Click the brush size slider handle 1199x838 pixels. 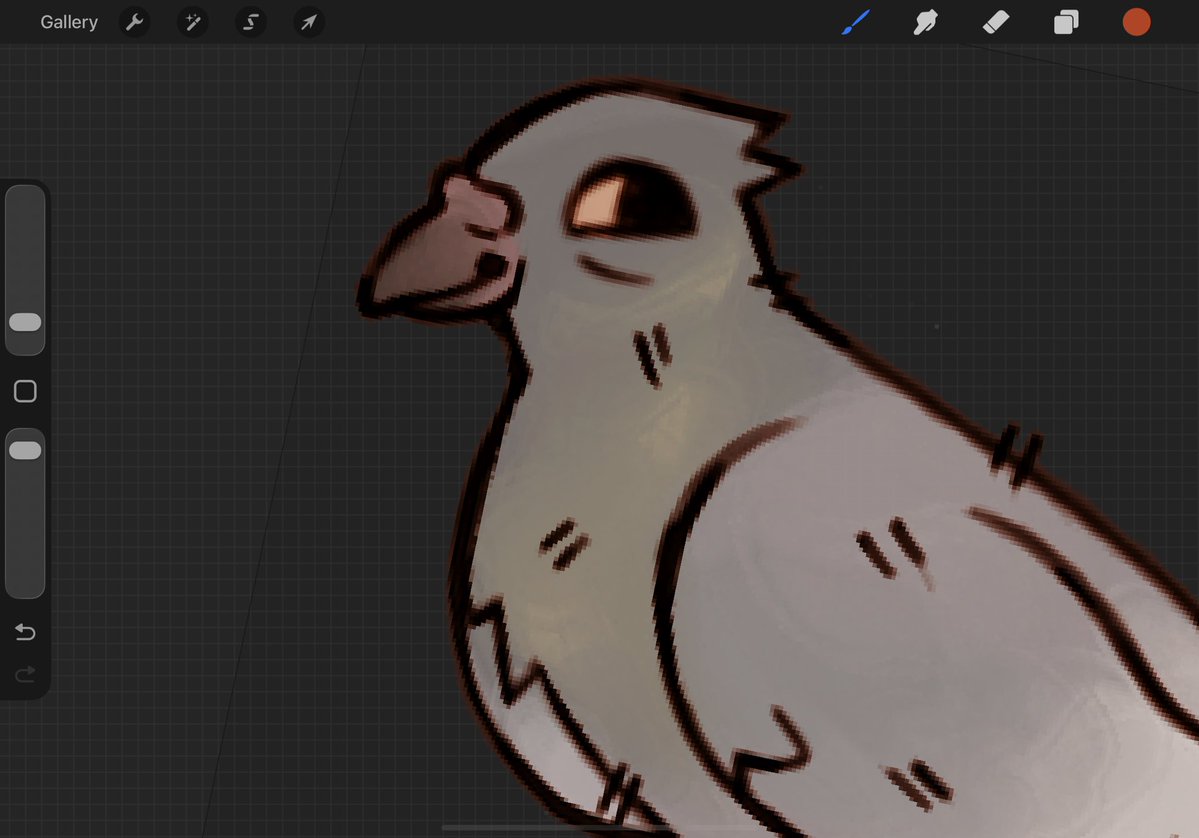pyautogui.click(x=25, y=322)
